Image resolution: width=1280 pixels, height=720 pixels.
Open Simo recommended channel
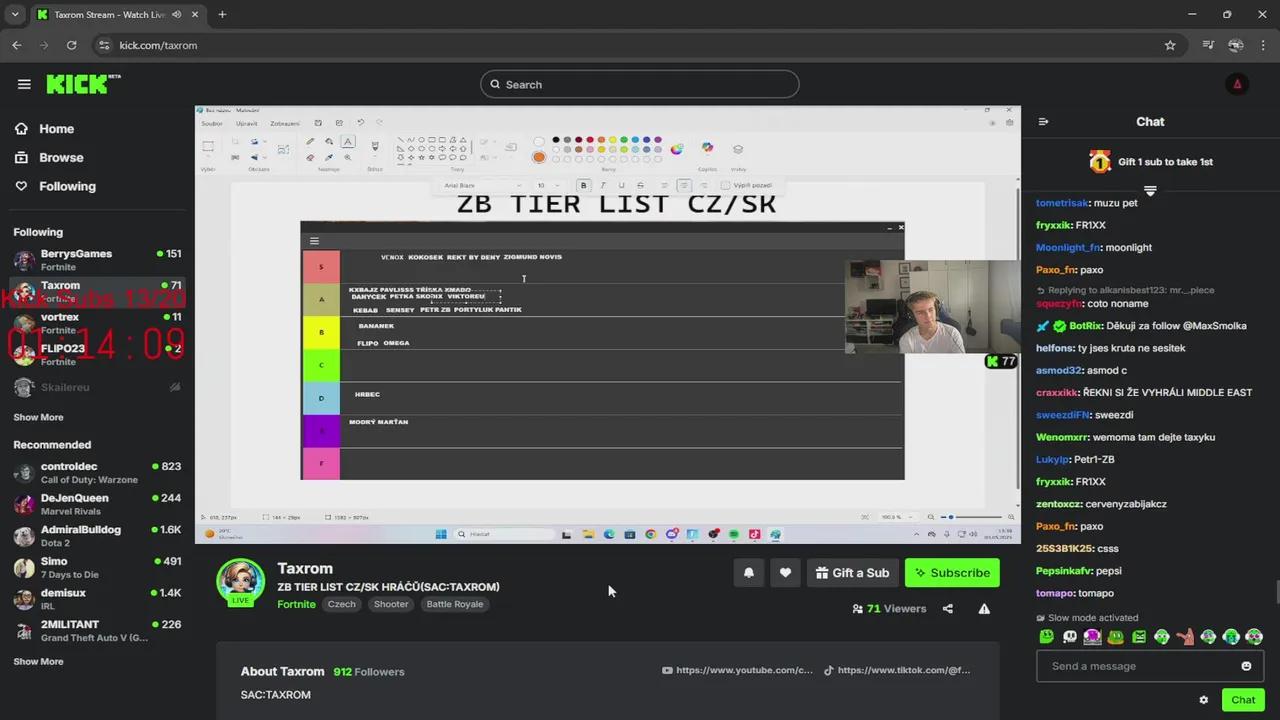tap(97, 568)
